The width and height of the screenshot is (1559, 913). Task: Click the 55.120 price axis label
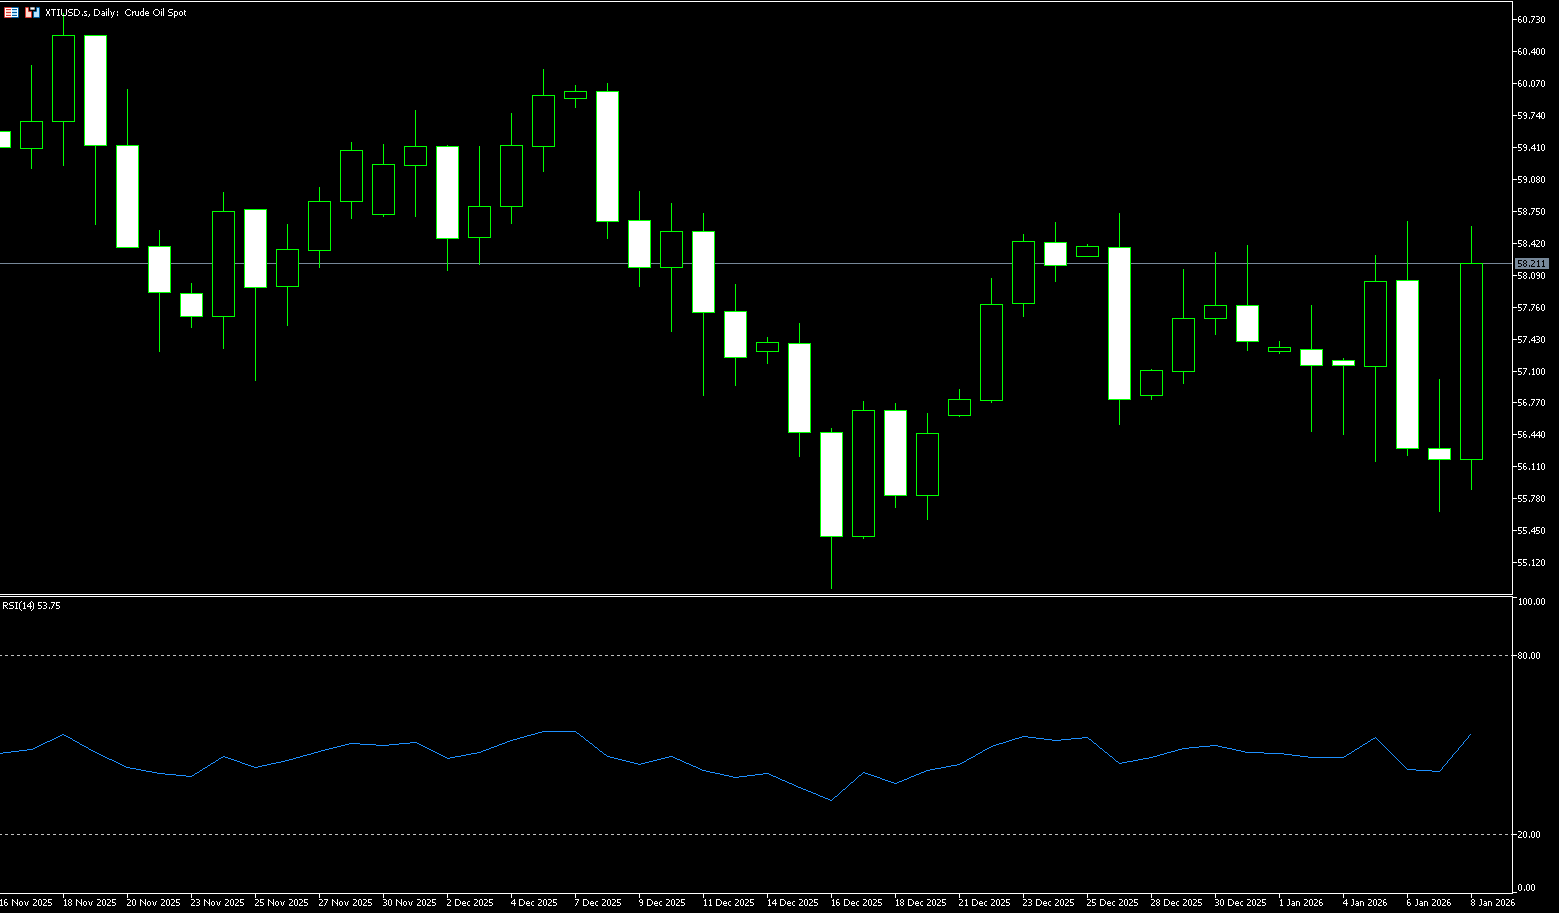click(1531, 563)
